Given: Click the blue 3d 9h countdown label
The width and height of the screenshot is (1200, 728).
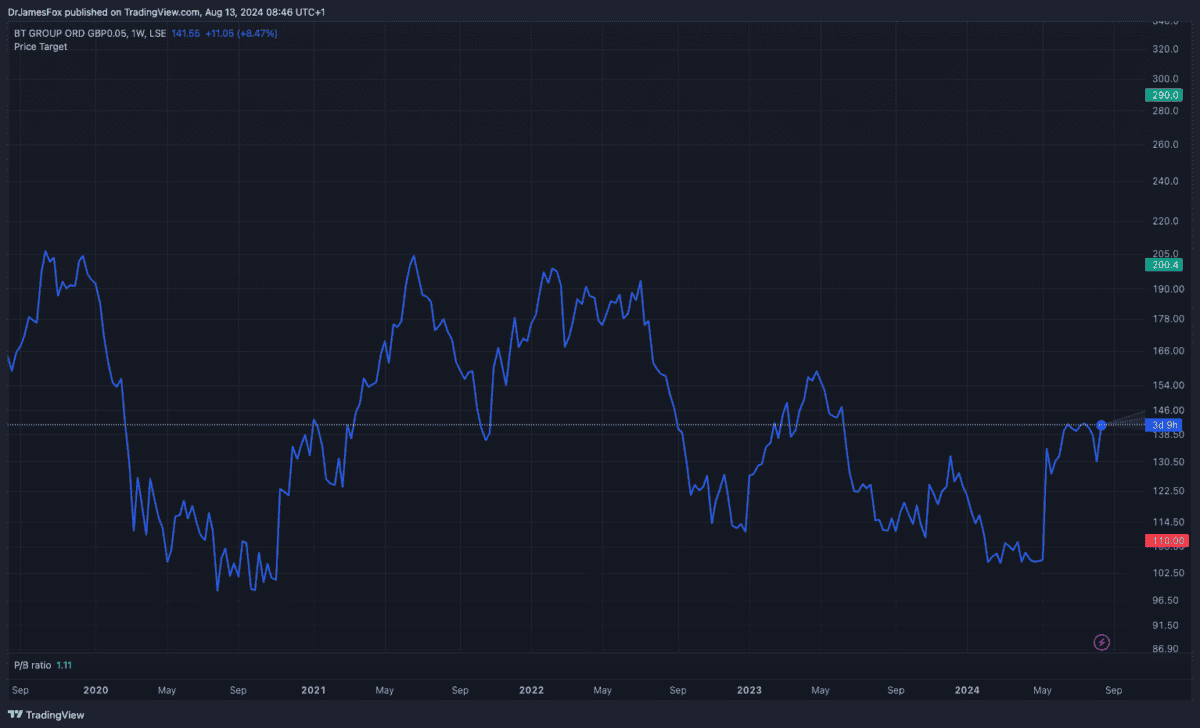Looking at the screenshot, I should (1164, 425).
